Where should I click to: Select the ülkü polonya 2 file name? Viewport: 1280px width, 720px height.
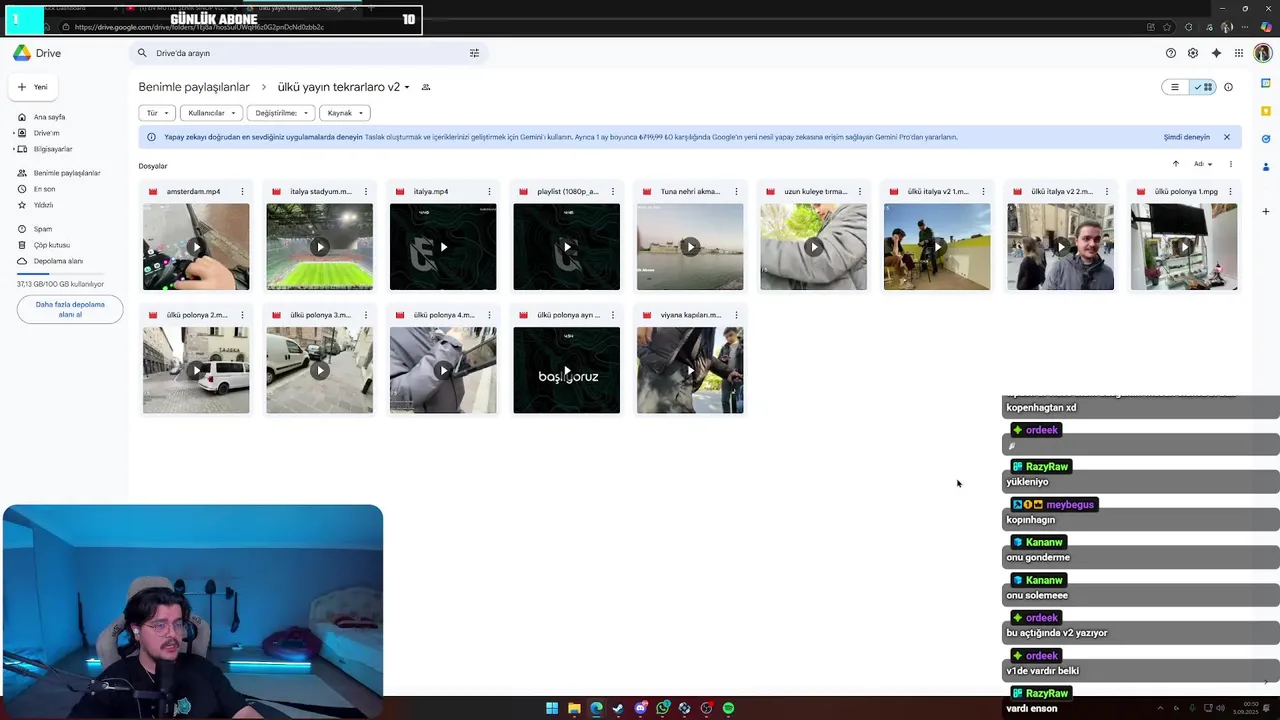[197, 315]
